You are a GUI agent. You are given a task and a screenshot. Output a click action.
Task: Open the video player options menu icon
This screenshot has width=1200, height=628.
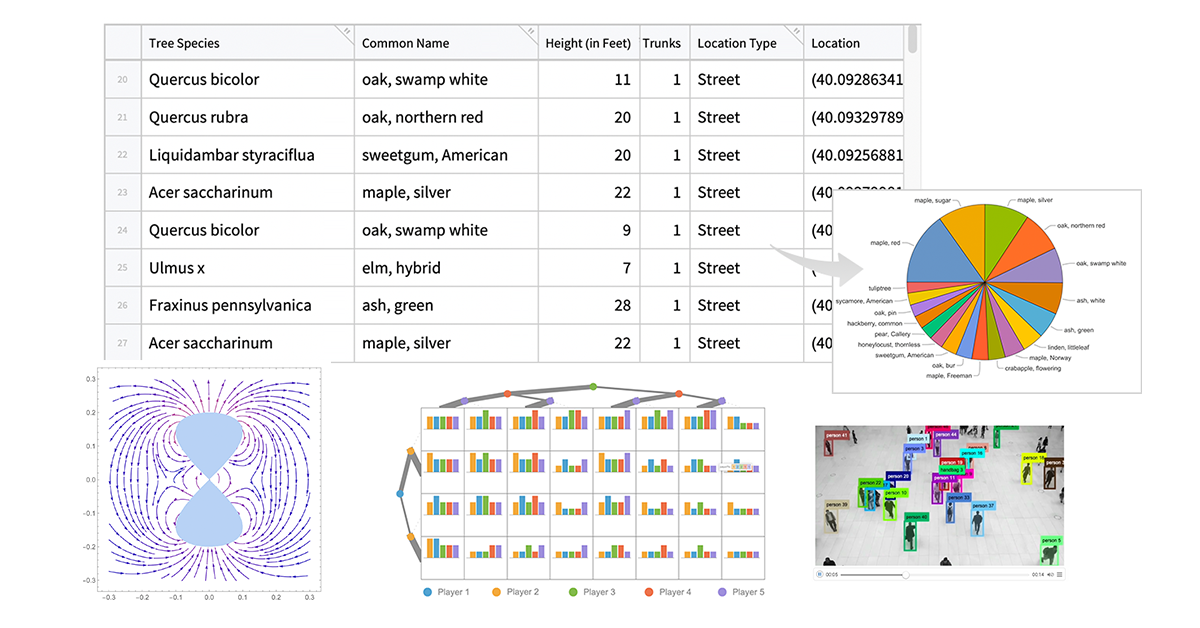pyautogui.click(x=1060, y=575)
